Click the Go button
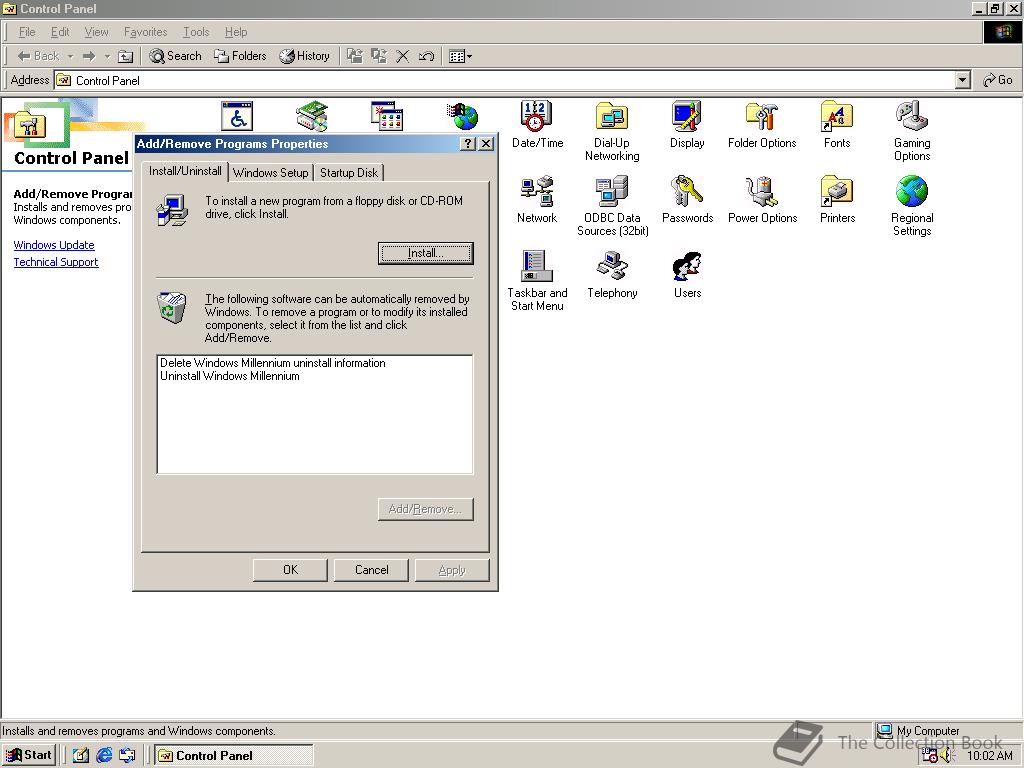This screenshot has width=1024, height=768. tap(998, 80)
